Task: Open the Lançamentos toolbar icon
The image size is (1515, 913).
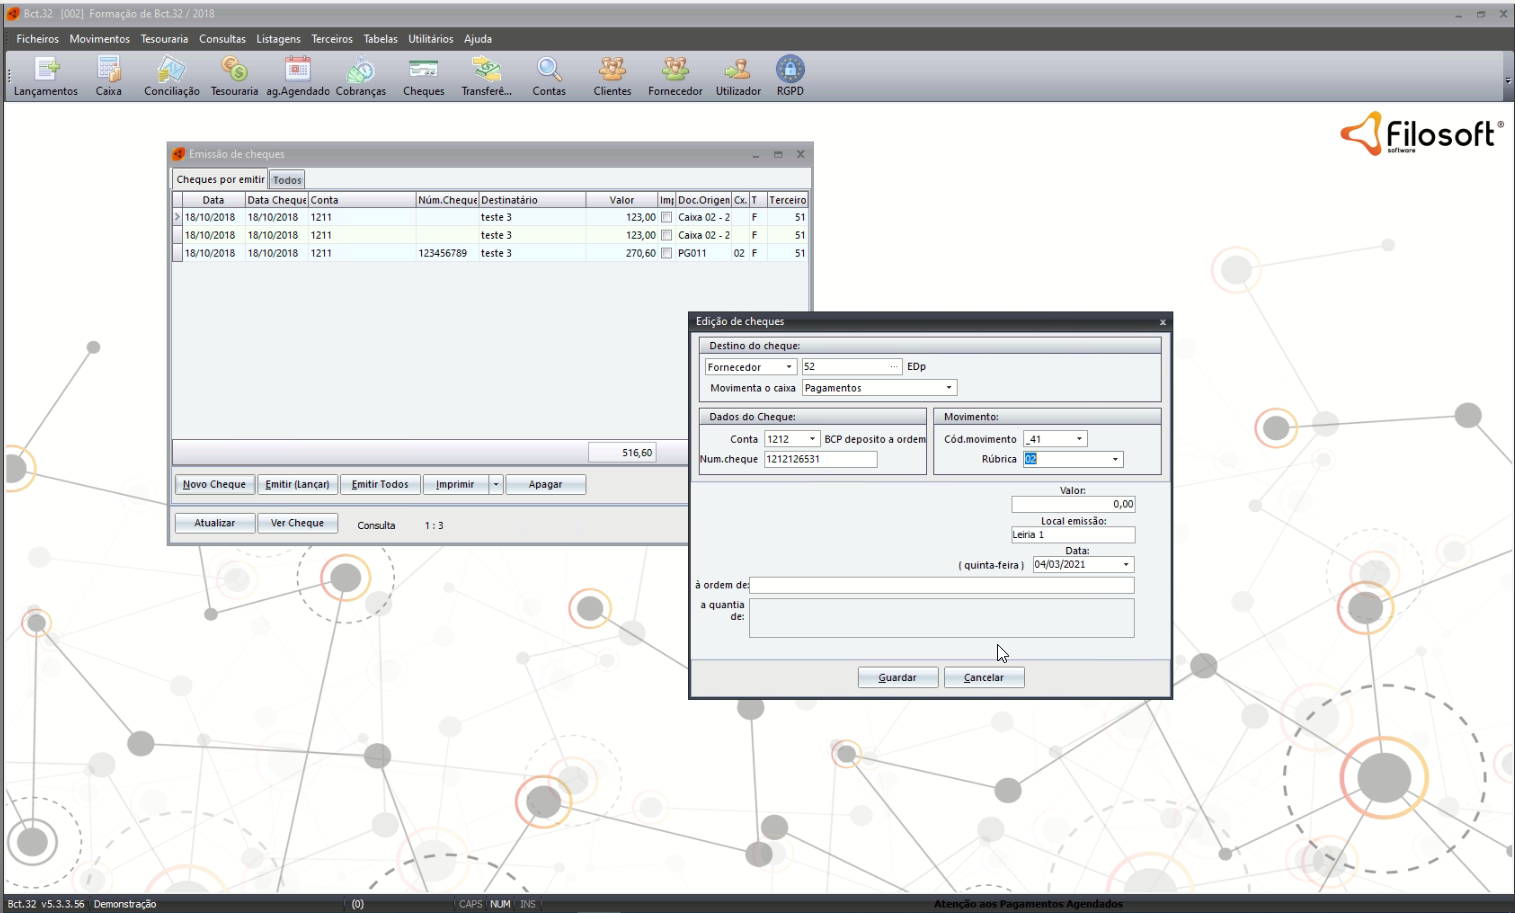Action: point(46,70)
